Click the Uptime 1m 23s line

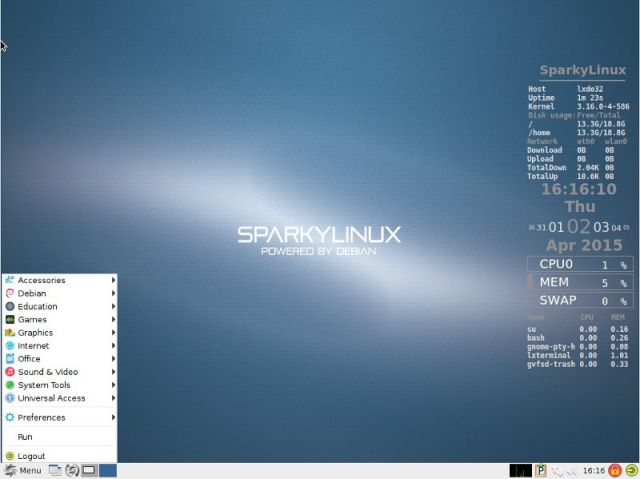click(565, 98)
